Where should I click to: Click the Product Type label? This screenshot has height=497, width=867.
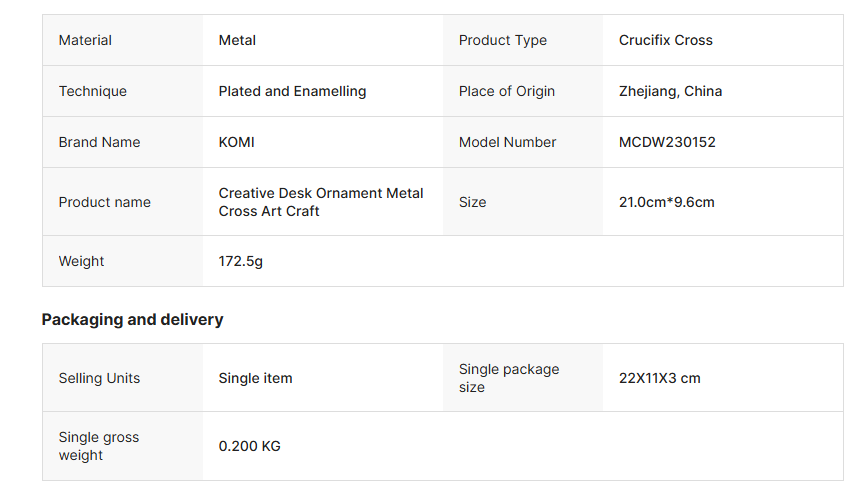tap(502, 40)
